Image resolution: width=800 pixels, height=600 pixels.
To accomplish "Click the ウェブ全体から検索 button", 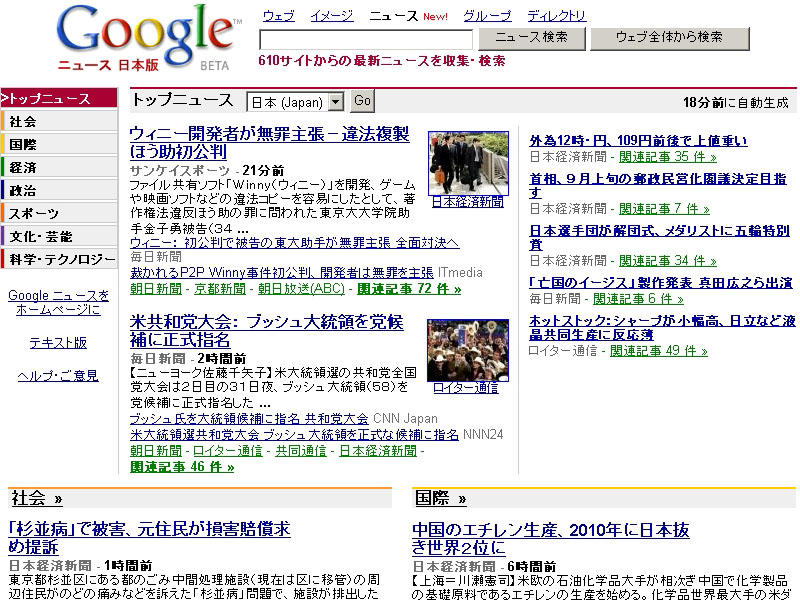I will point(669,38).
